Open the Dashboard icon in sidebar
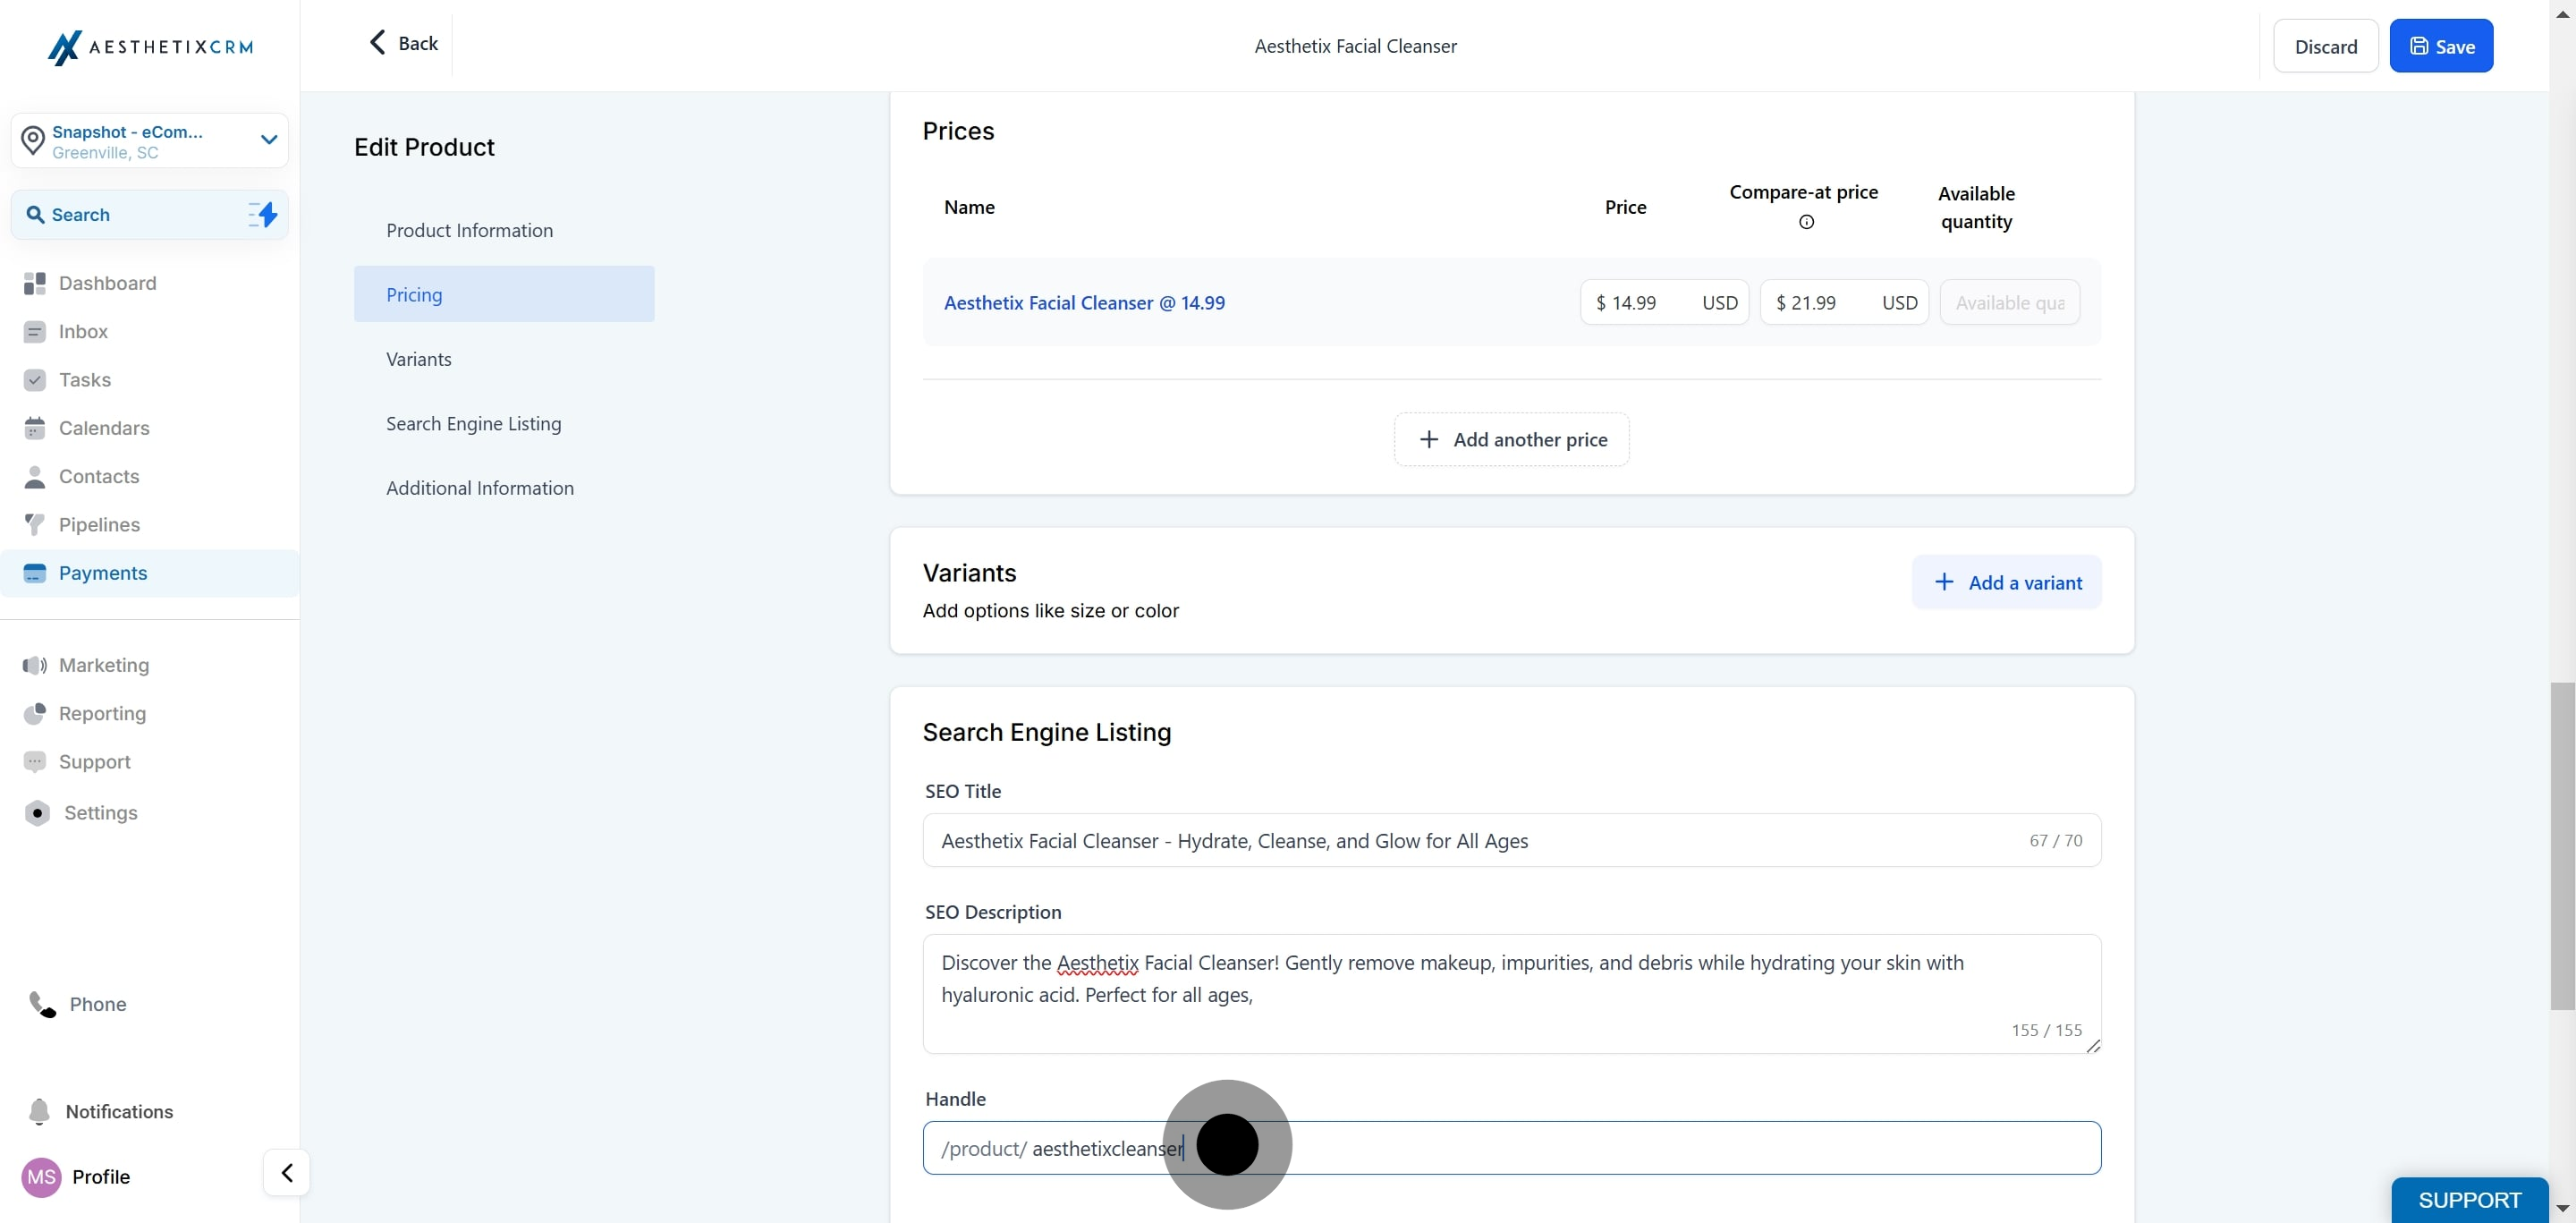This screenshot has height=1223, width=2576. (35, 284)
